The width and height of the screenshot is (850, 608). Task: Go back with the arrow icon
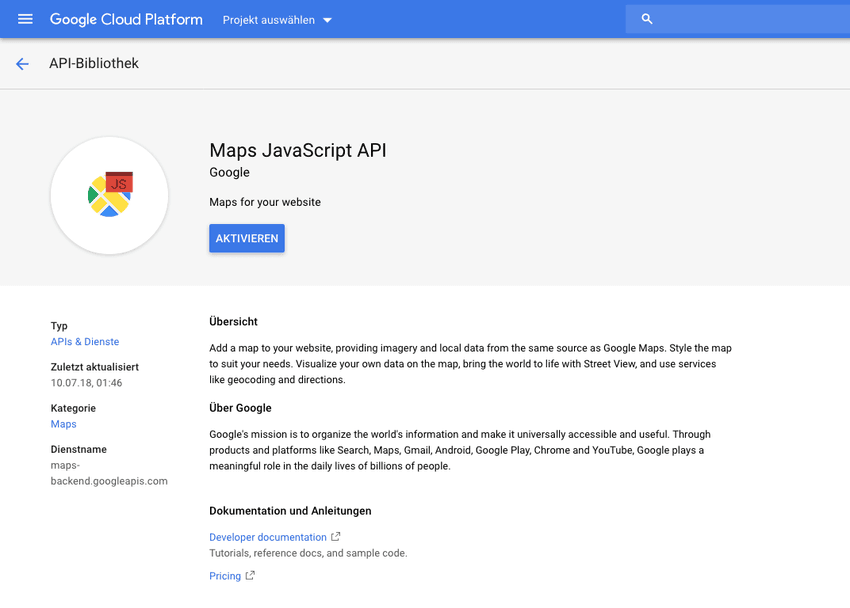pyautogui.click(x=22, y=64)
